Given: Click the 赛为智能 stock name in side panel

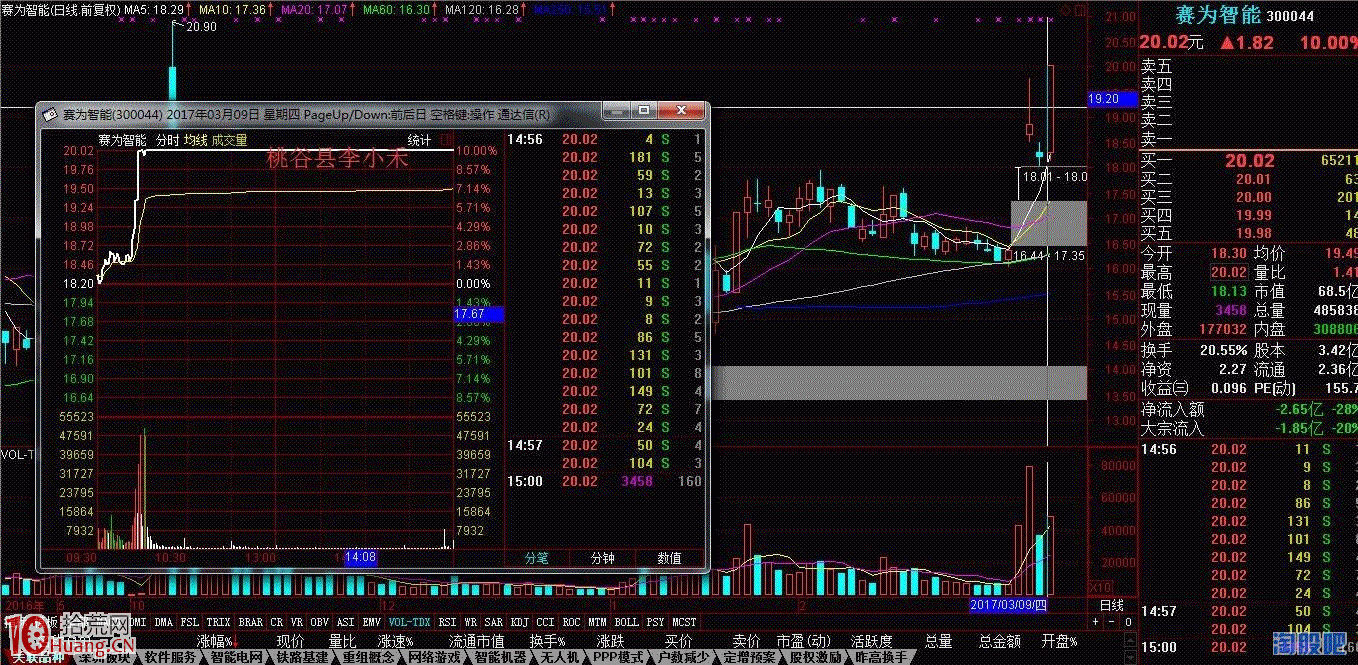Looking at the screenshot, I should point(1216,15).
